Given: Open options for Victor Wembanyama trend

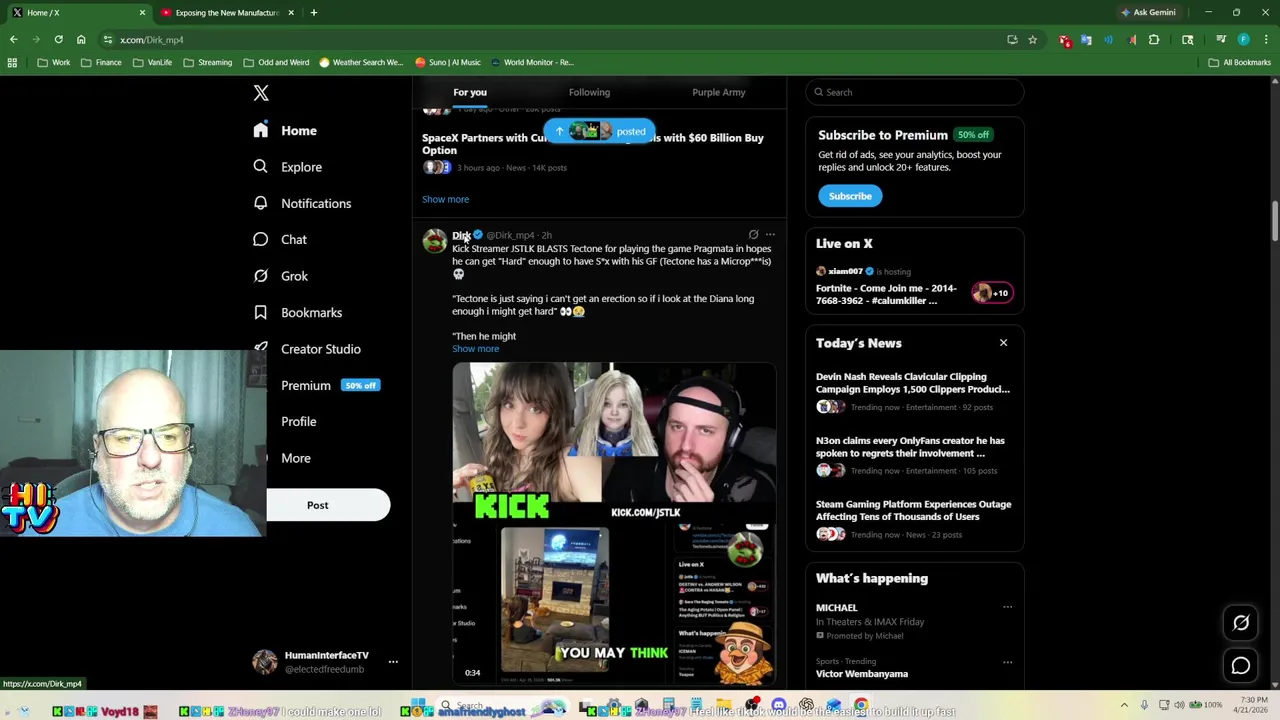Looking at the screenshot, I should pyautogui.click(x=1007, y=662).
